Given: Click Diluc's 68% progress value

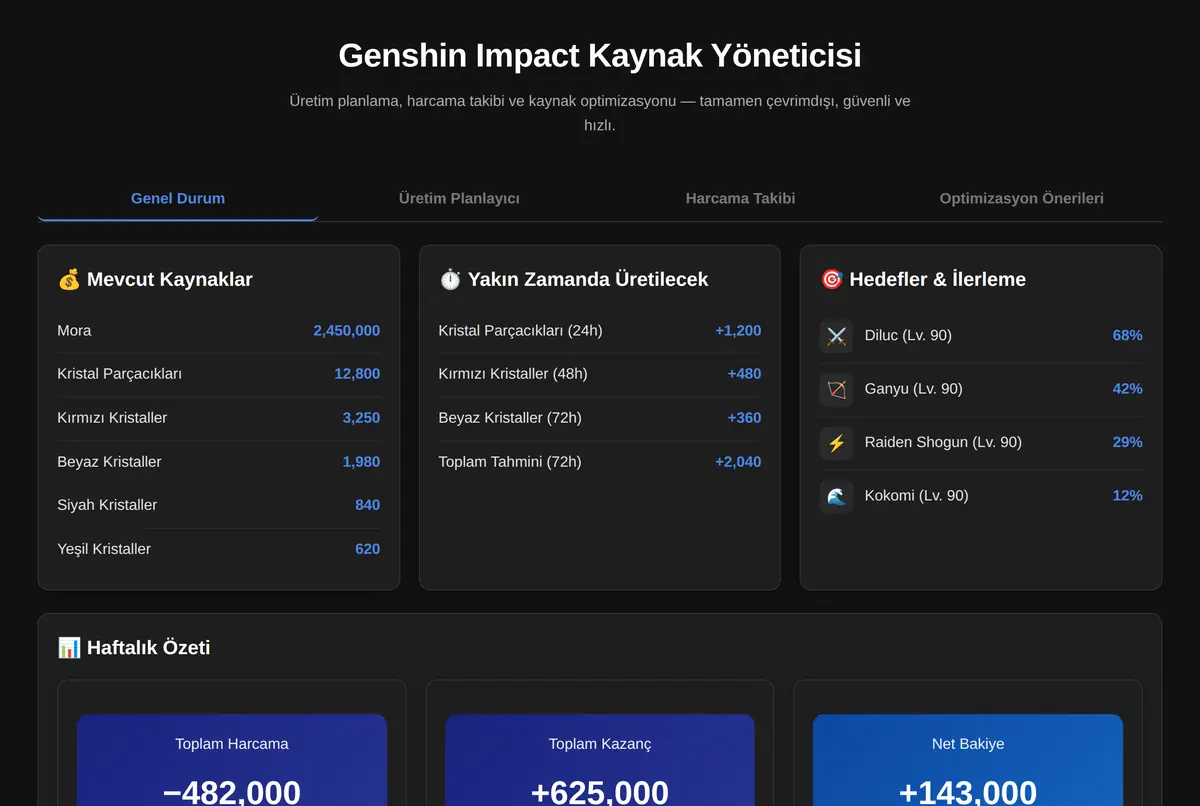Looking at the screenshot, I should click(1127, 336).
